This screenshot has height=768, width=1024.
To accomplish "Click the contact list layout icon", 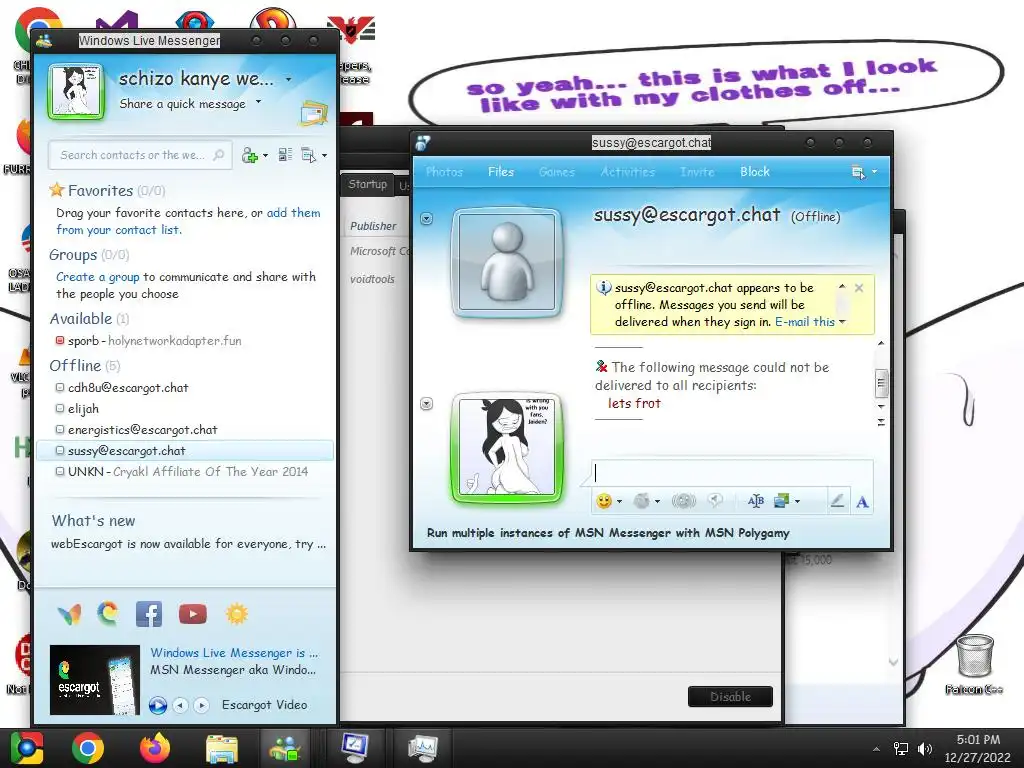I will (x=285, y=155).
